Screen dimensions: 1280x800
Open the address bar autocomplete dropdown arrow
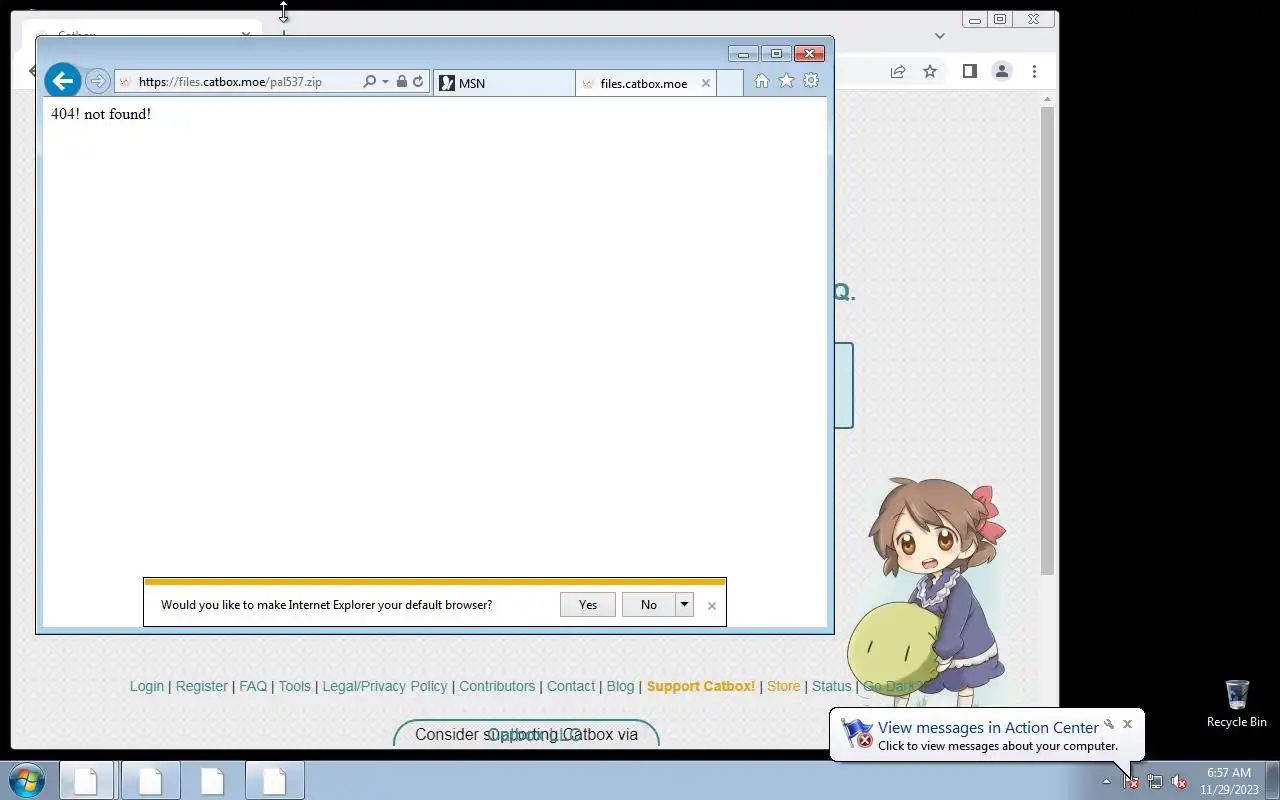point(385,82)
